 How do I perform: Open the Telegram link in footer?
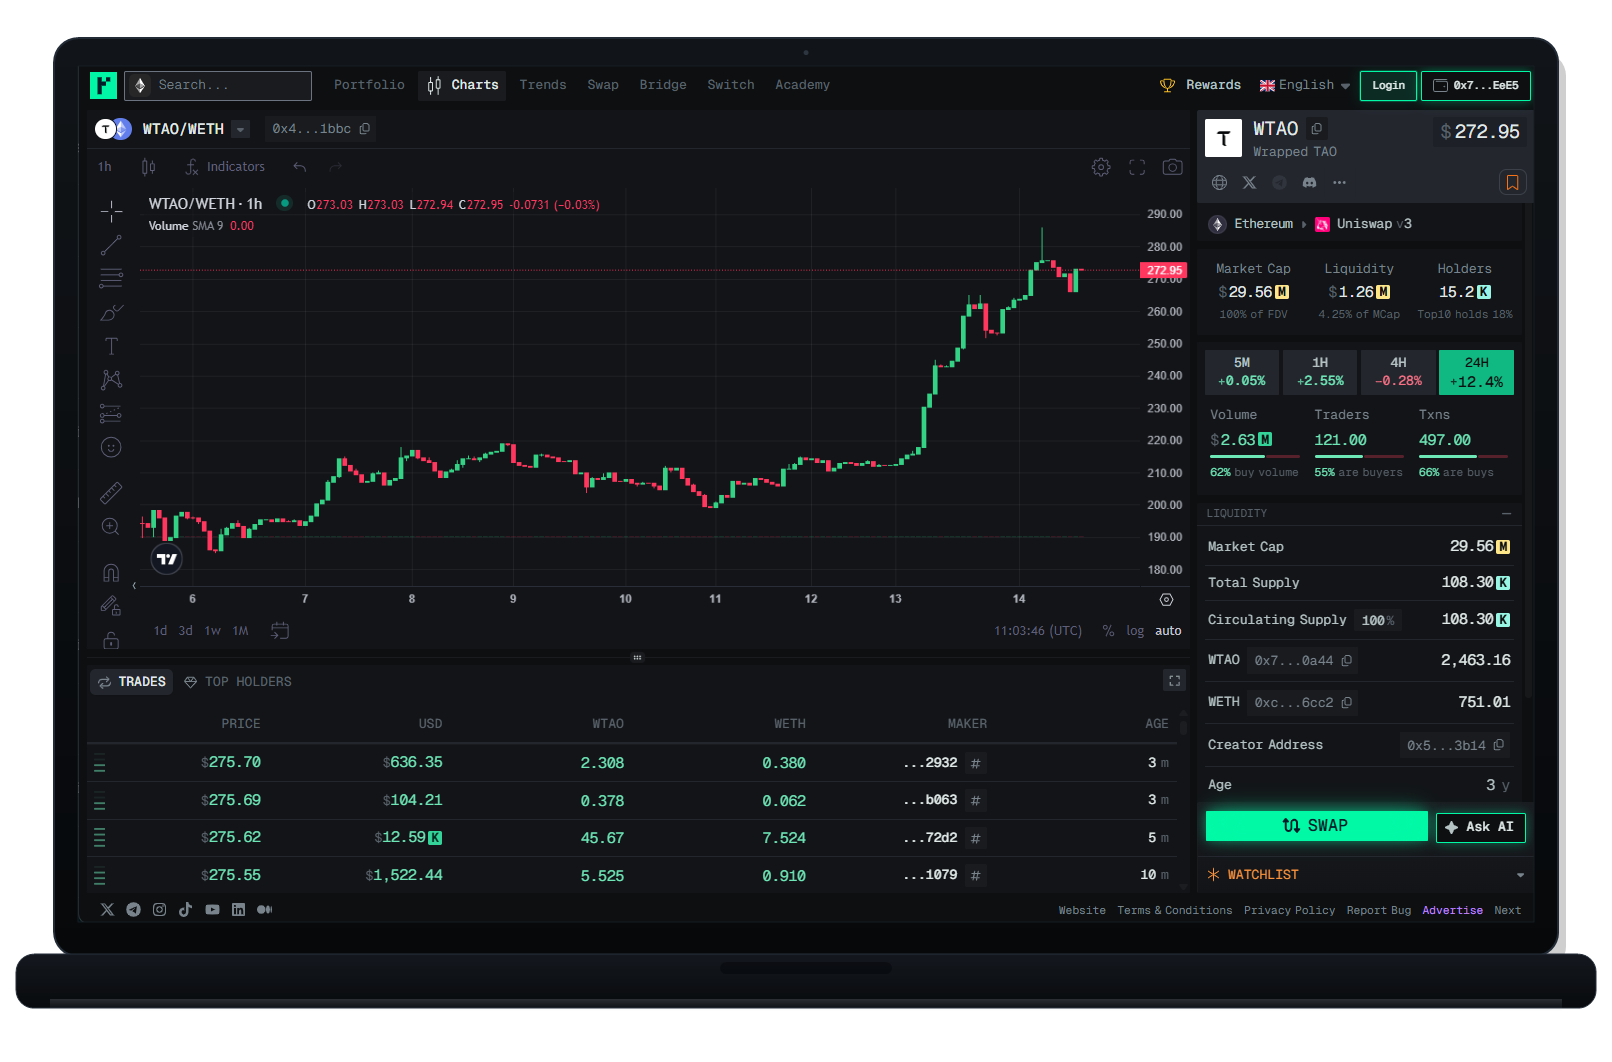[x=133, y=910]
